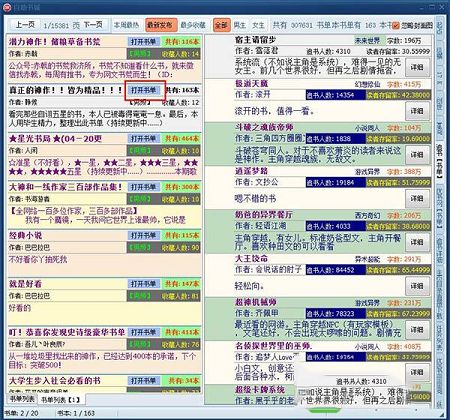Select the 男生 filter
450x420 pixels.
point(239,25)
